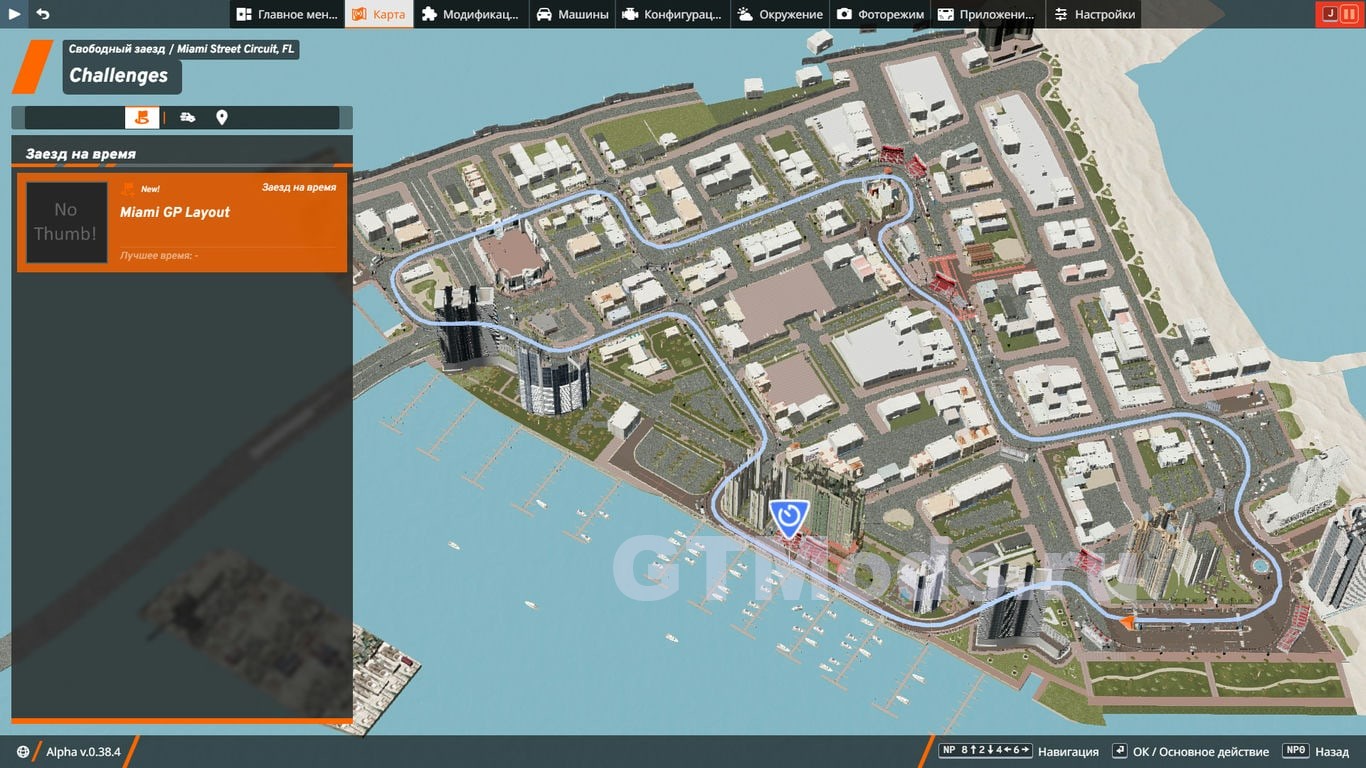Open the Главное меню tab
This screenshot has width=1366, height=768.
click(286, 14)
